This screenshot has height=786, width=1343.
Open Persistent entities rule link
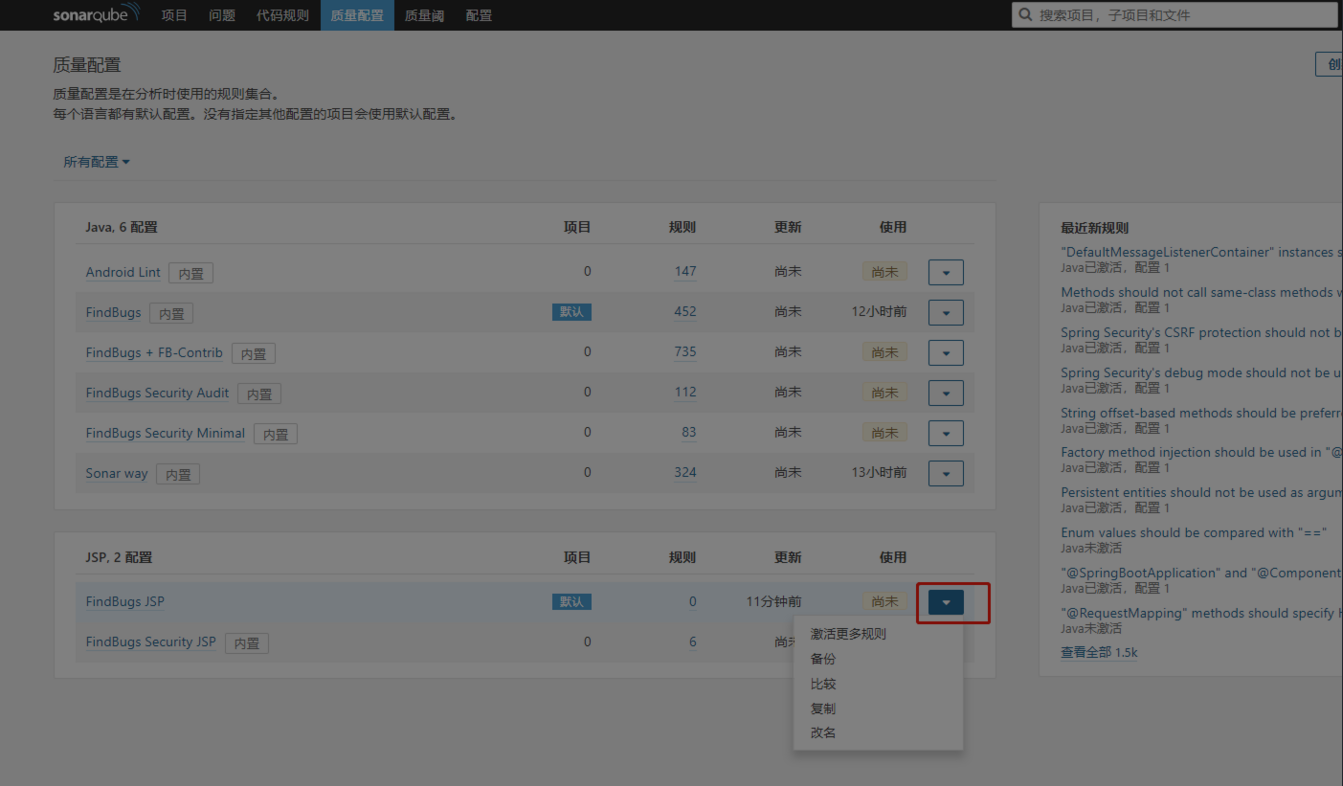[x=1201, y=492]
